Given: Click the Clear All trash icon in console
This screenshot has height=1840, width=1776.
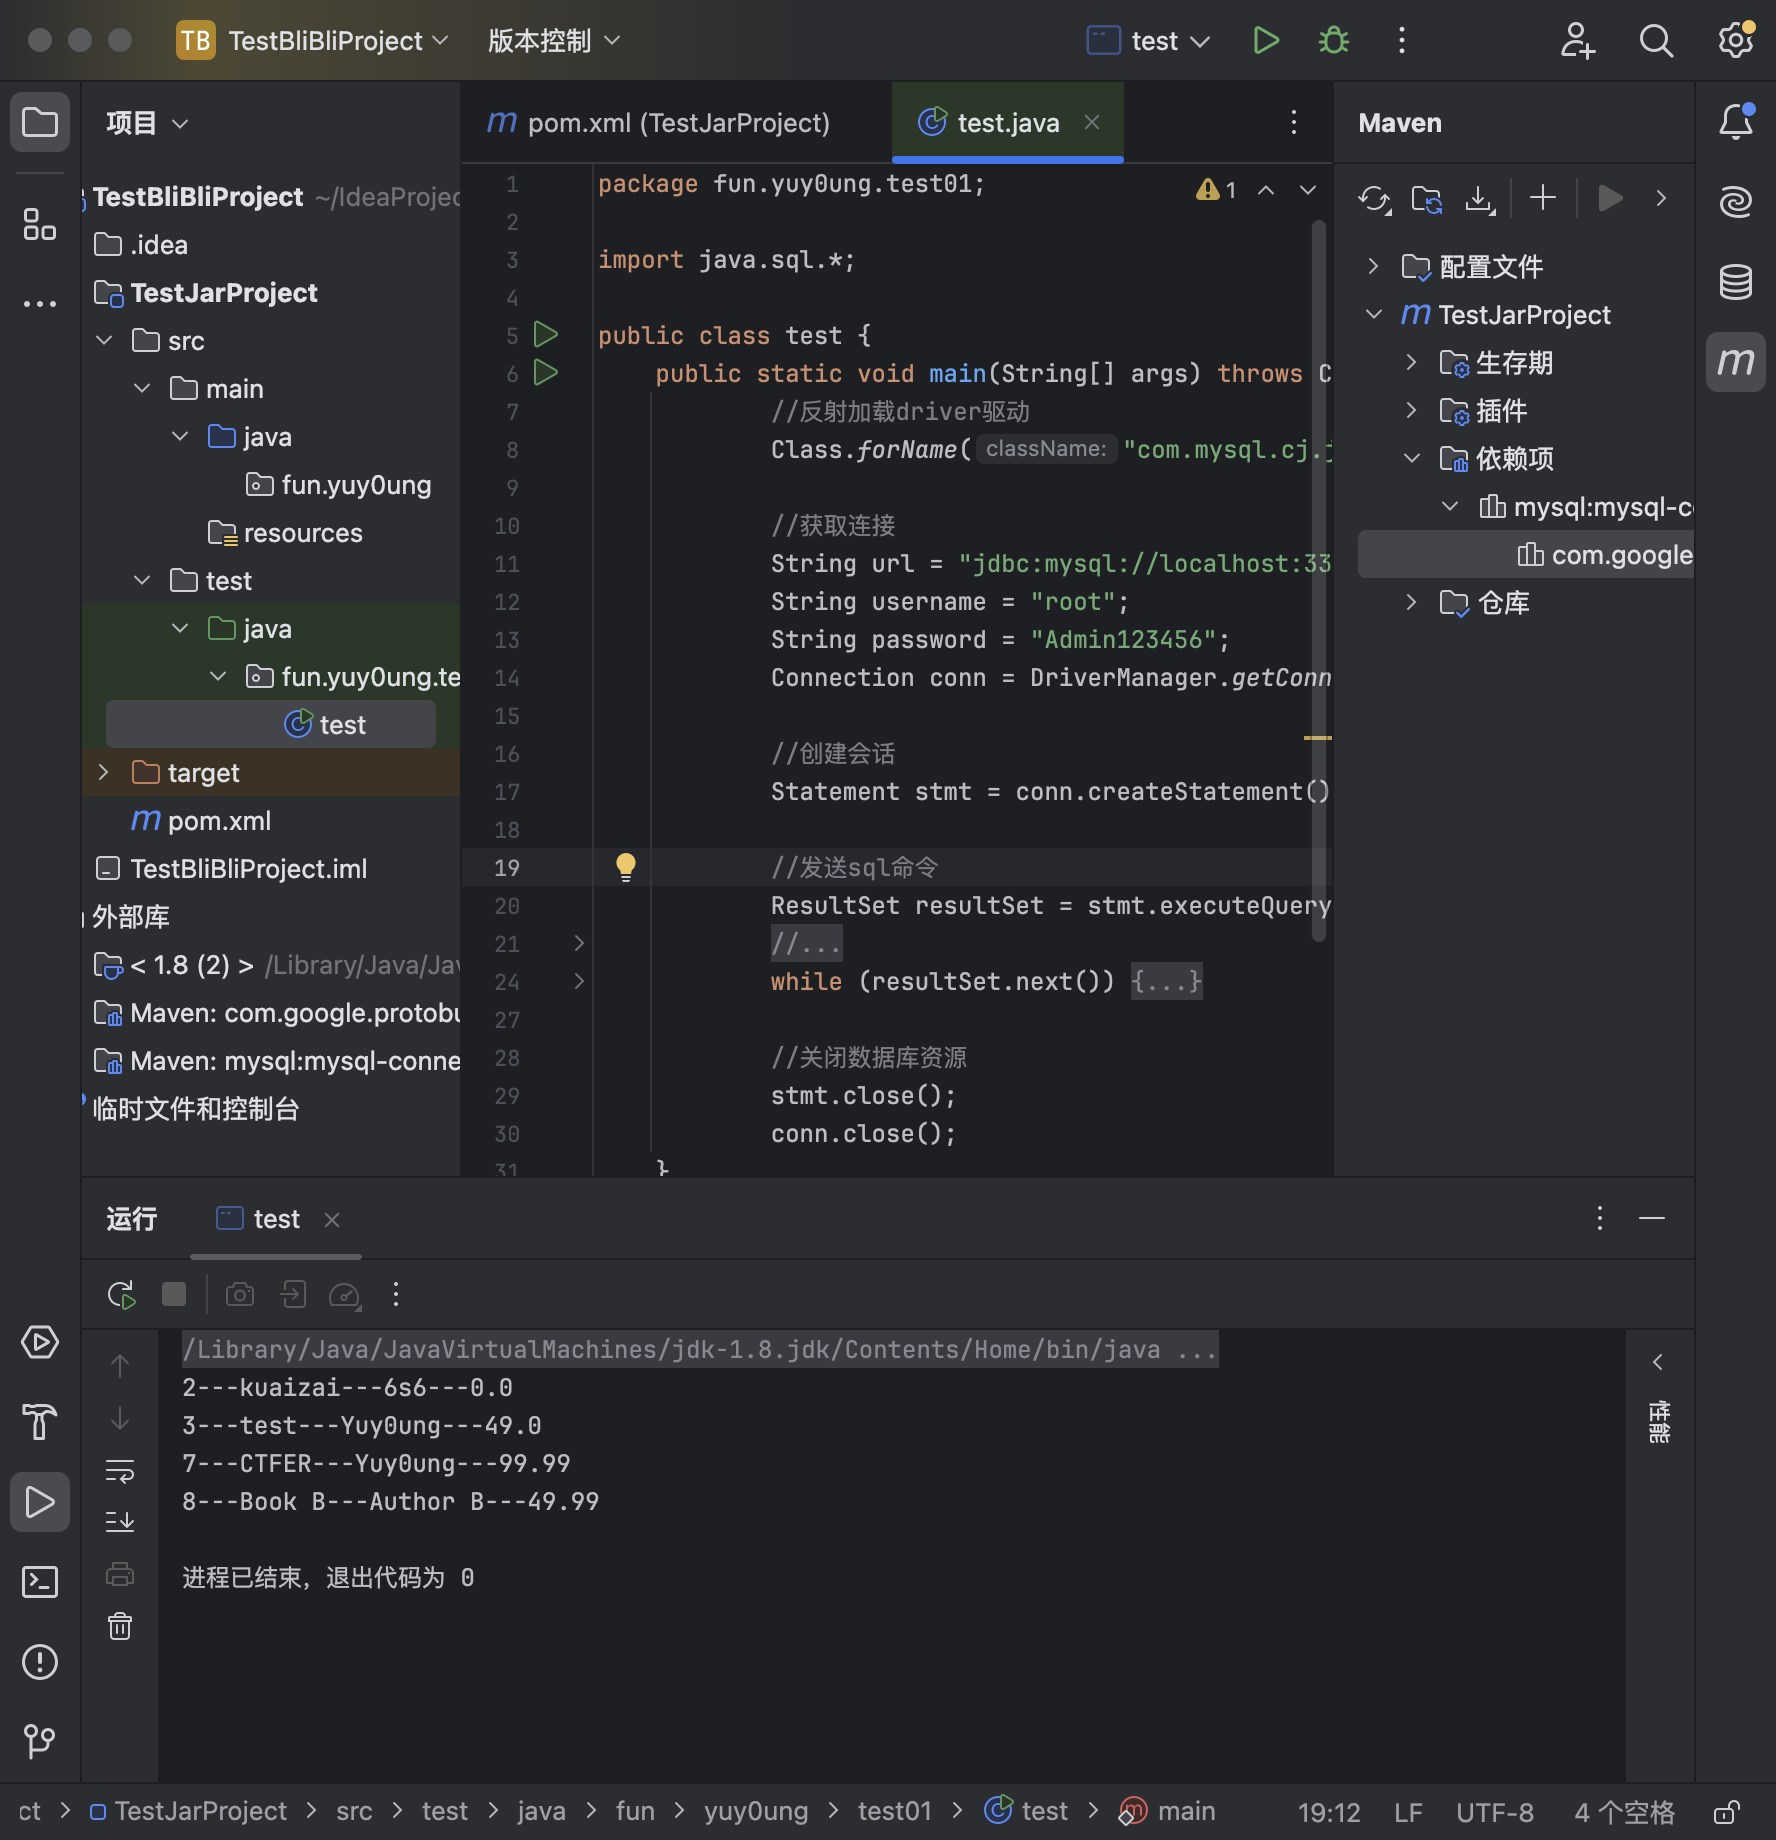Looking at the screenshot, I should pyautogui.click(x=120, y=1627).
